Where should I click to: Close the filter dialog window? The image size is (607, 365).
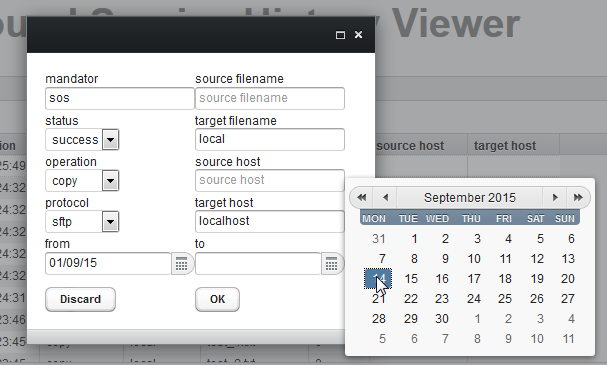coord(358,35)
